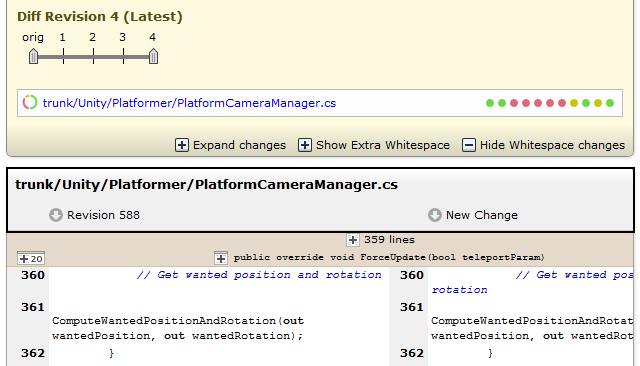Click line number 360 in left column
This screenshot has height=366, width=640.
(x=33, y=275)
